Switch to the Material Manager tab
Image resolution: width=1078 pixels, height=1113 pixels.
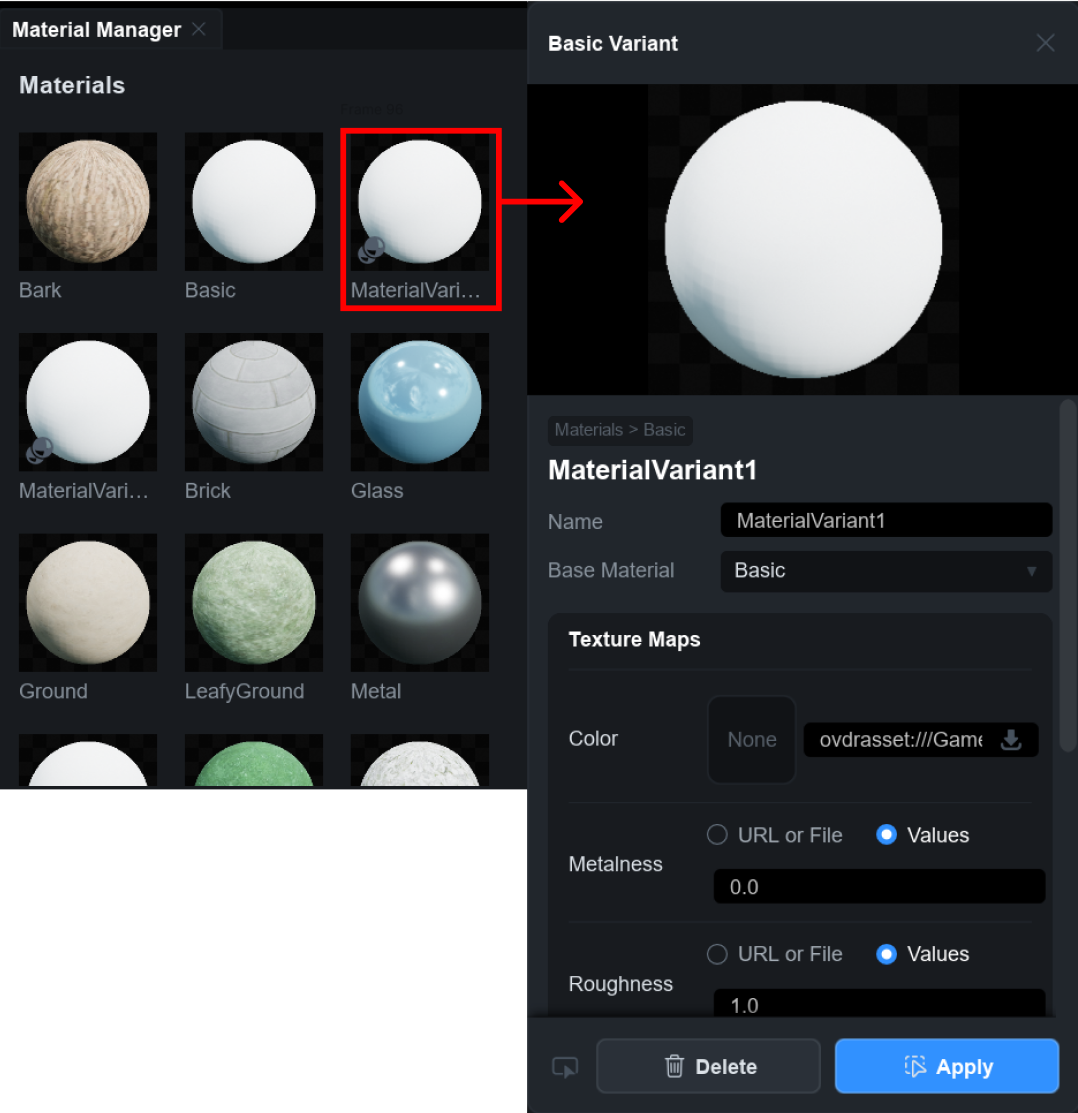pos(96,30)
